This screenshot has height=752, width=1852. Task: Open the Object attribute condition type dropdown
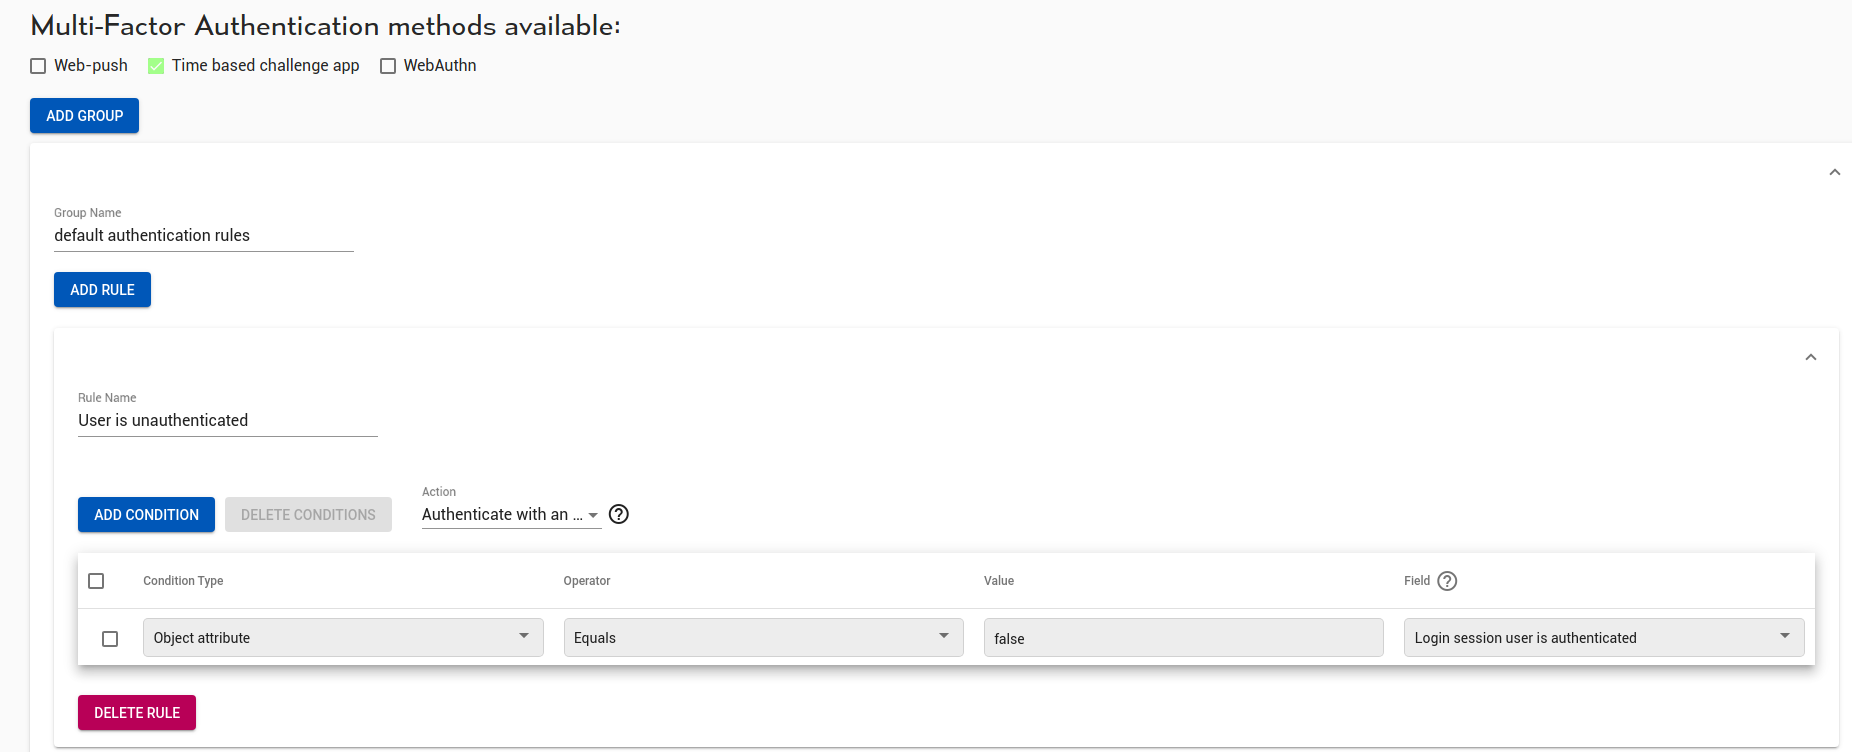(x=343, y=638)
